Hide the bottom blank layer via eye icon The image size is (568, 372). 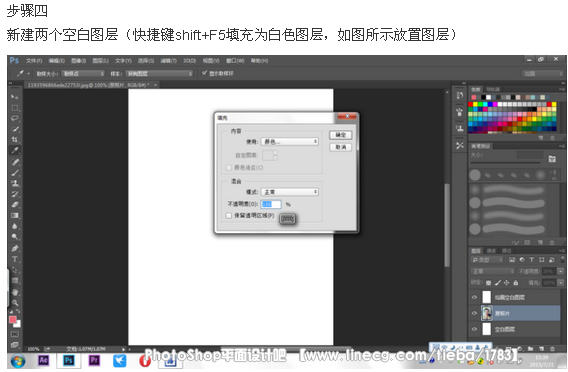tap(474, 329)
